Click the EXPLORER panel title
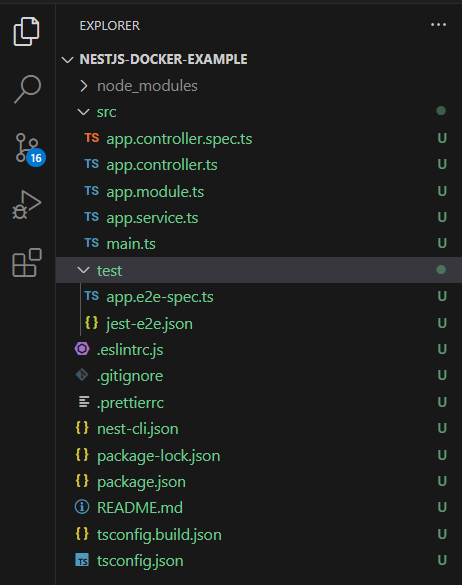The height and width of the screenshot is (585, 462). [x=110, y=26]
